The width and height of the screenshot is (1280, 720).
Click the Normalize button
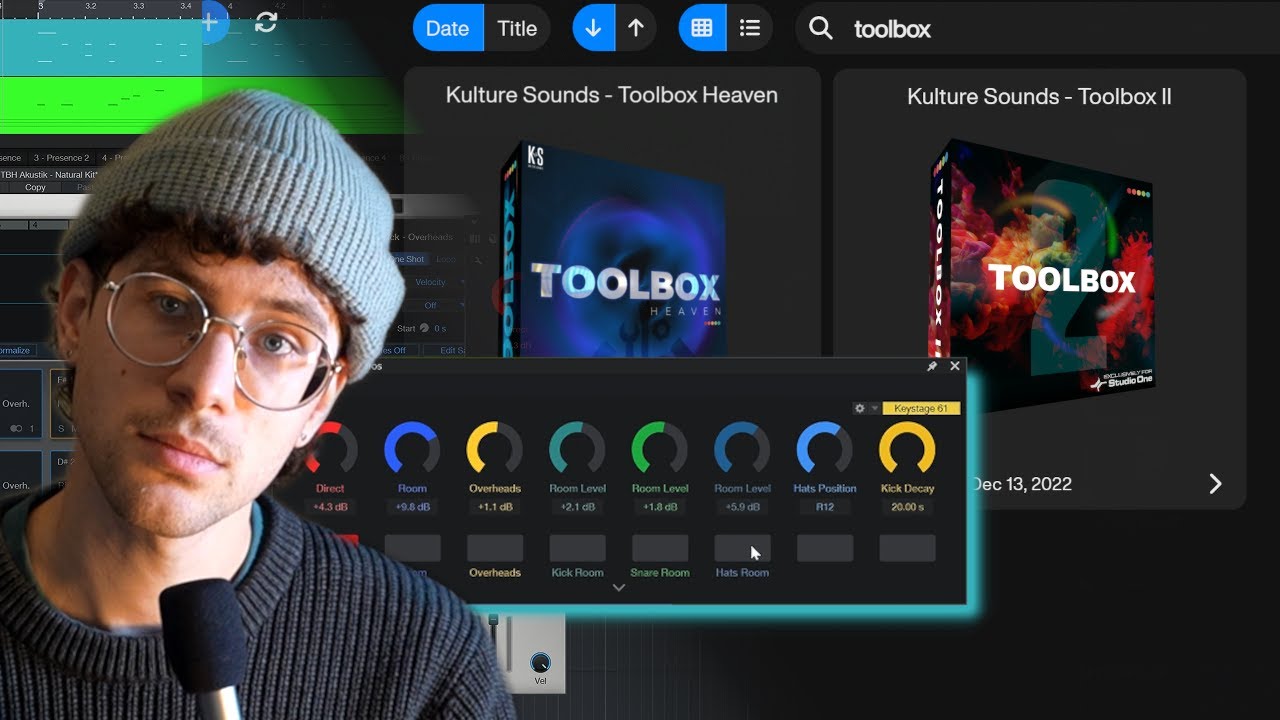(x=16, y=350)
